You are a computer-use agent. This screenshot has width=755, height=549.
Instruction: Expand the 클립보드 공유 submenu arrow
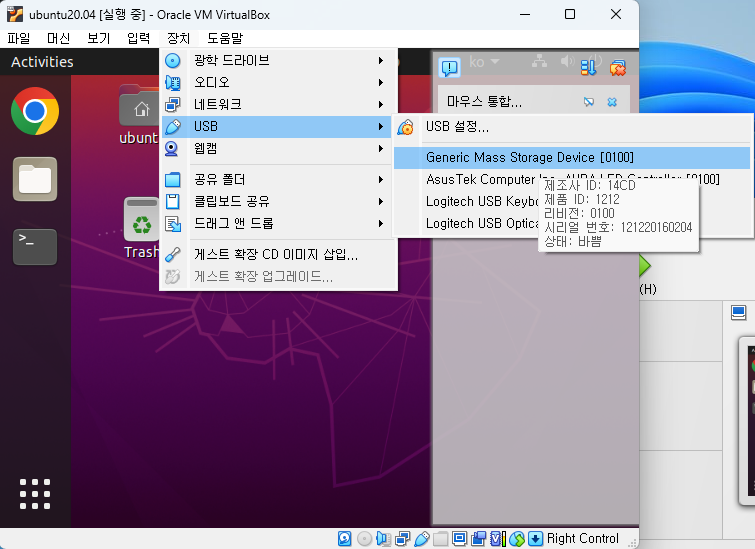(x=381, y=201)
